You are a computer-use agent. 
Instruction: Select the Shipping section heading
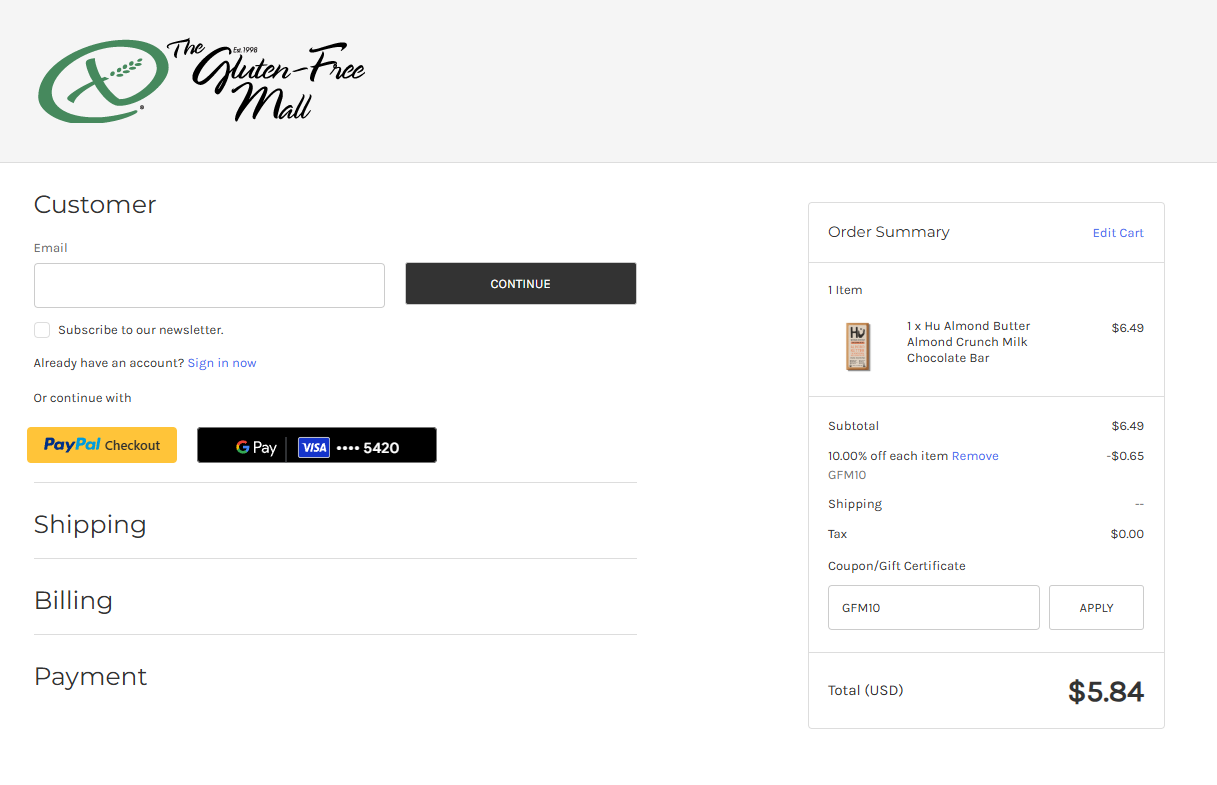click(90, 525)
